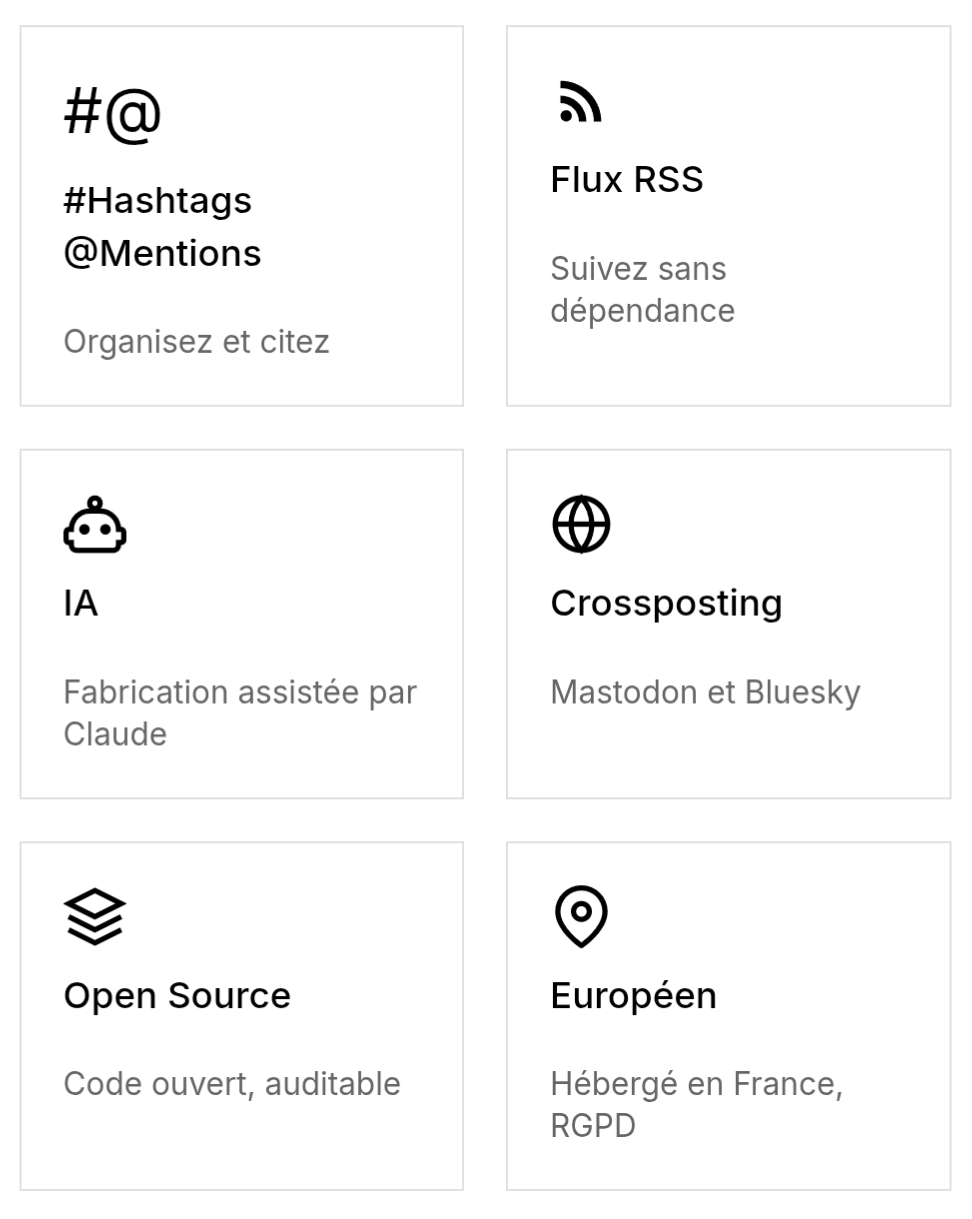Image resolution: width=972 pixels, height=1219 pixels.
Task: Click Code ouvert, auditable text
Action: pos(232,1084)
